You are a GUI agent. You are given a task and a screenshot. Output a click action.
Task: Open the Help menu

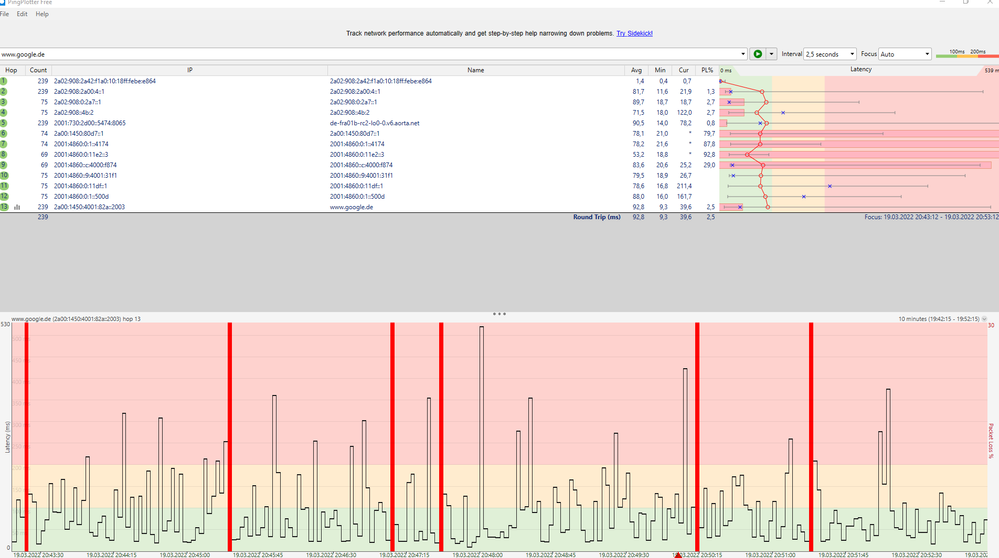42,14
